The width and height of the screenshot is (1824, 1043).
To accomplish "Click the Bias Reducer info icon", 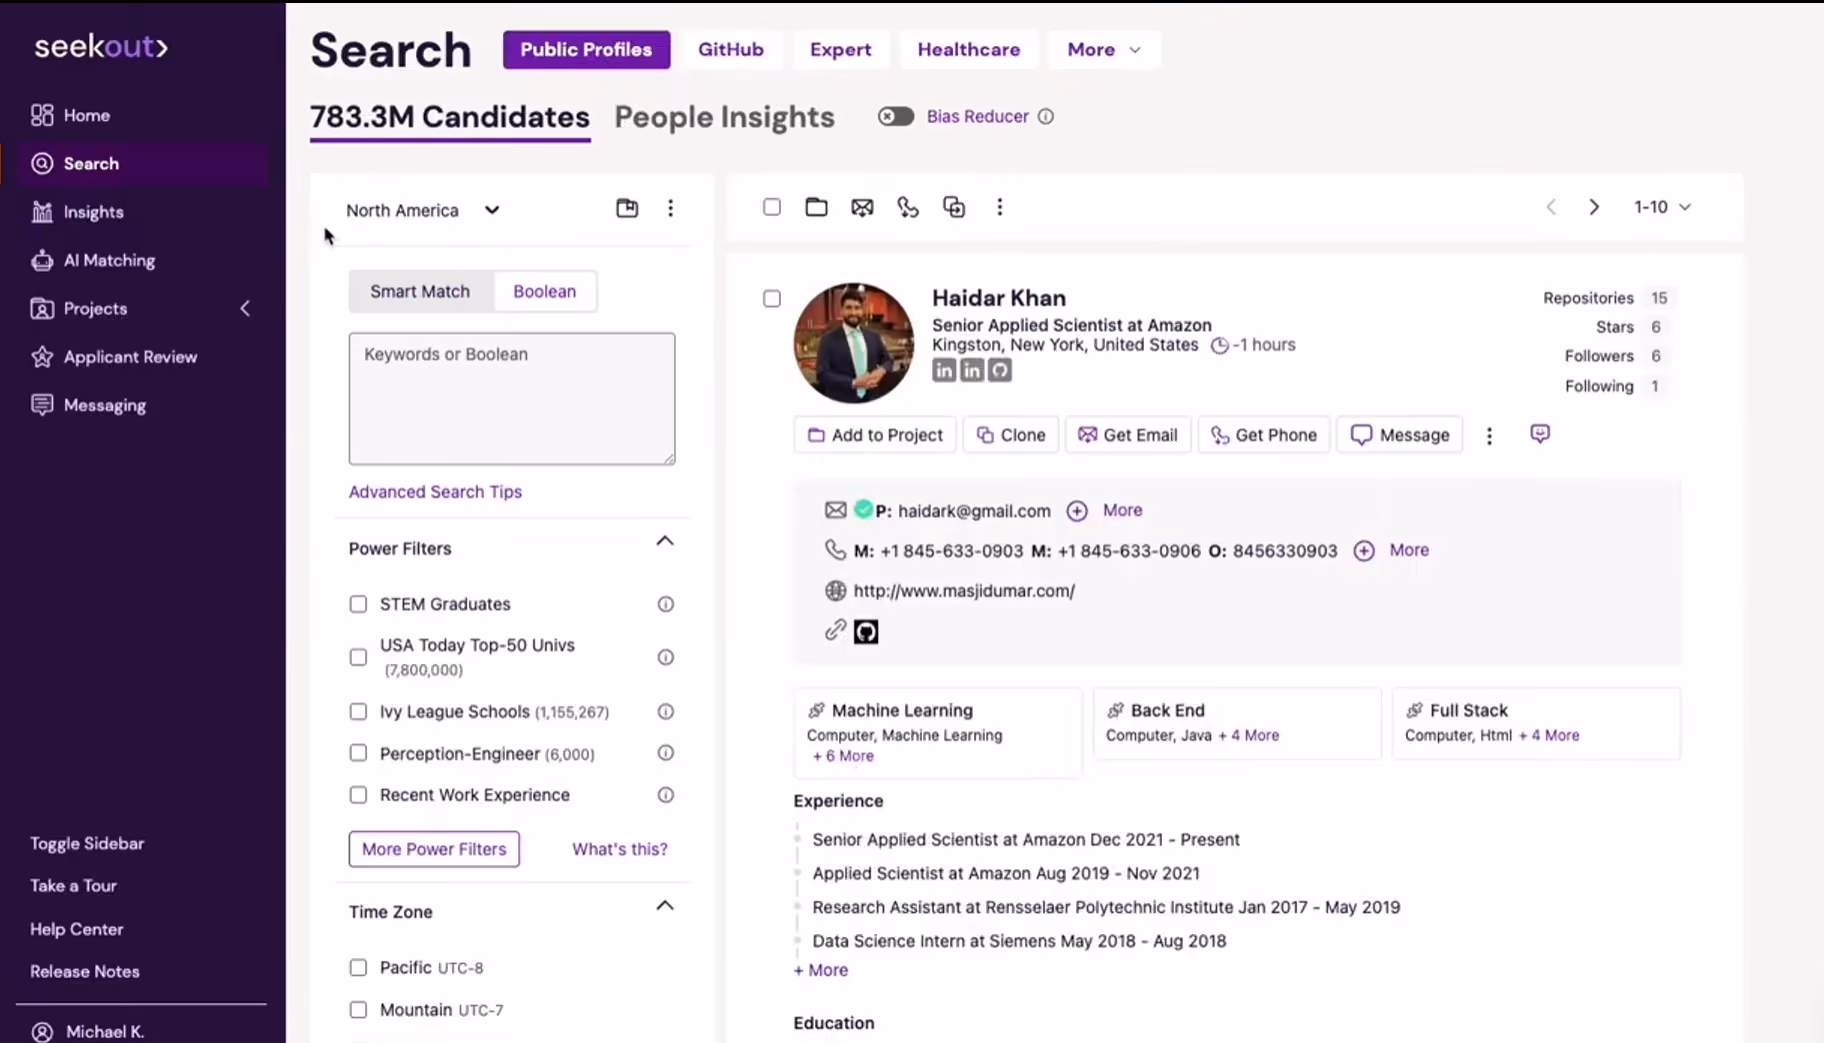I will click(x=1046, y=116).
